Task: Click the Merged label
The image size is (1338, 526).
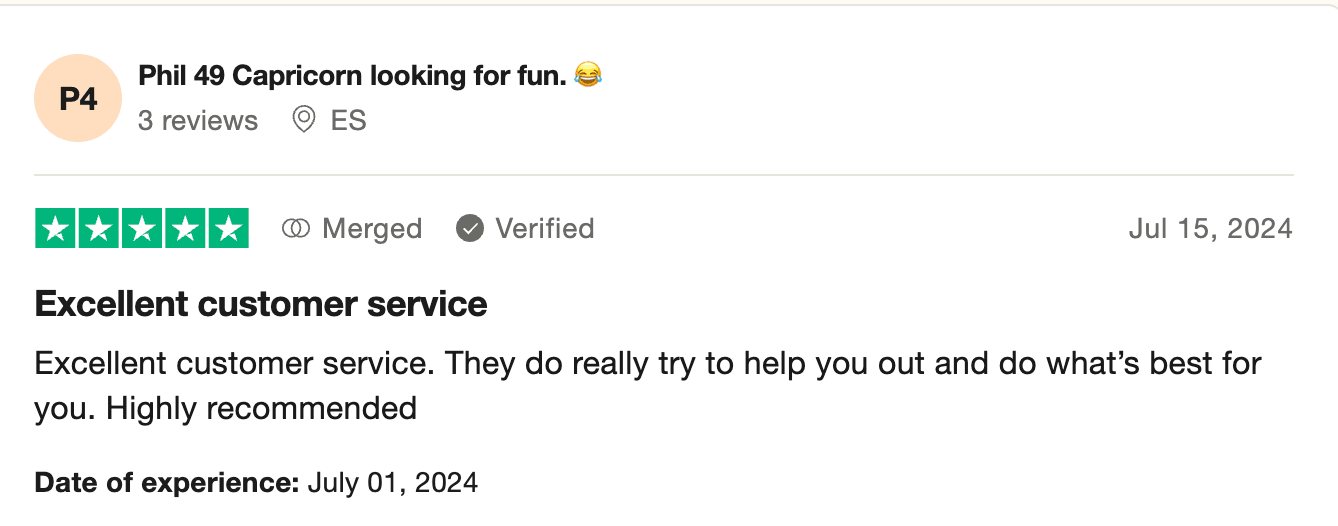Action: (372, 229)
